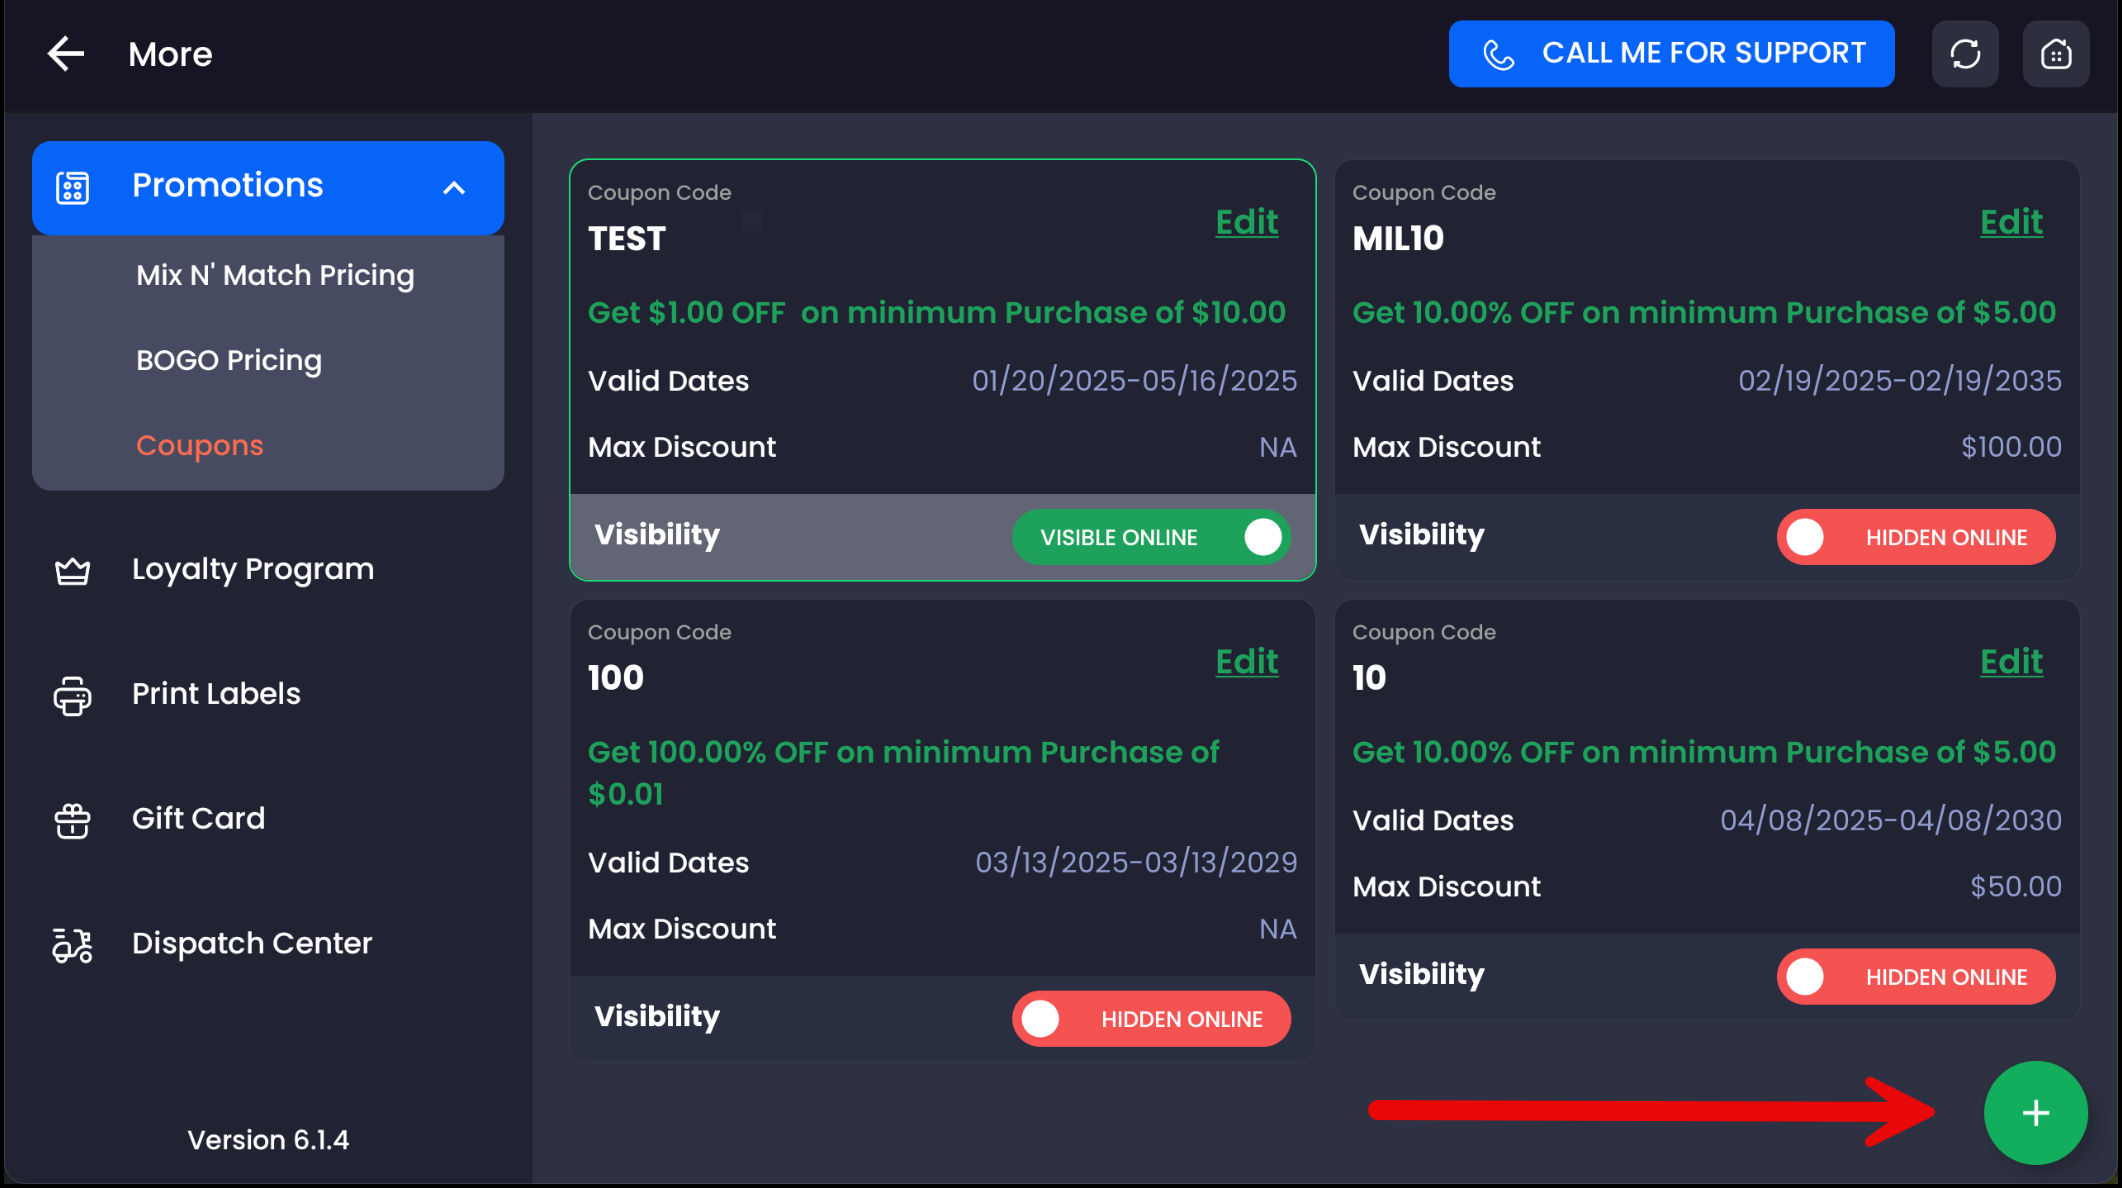Edit the MIL10 coupon

2011,222
